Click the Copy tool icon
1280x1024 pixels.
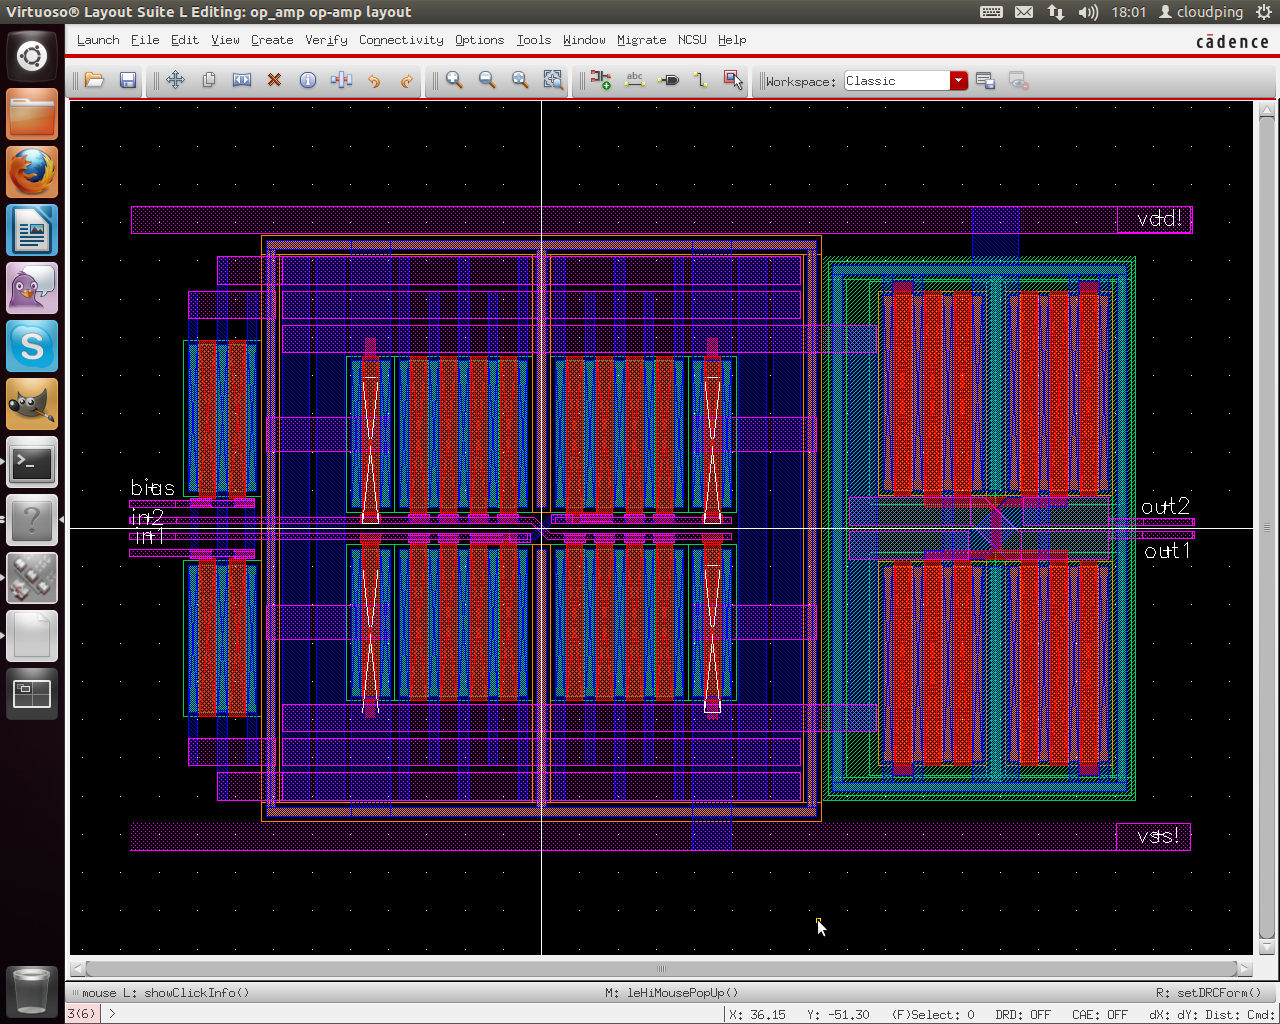[x=209, y=80]
